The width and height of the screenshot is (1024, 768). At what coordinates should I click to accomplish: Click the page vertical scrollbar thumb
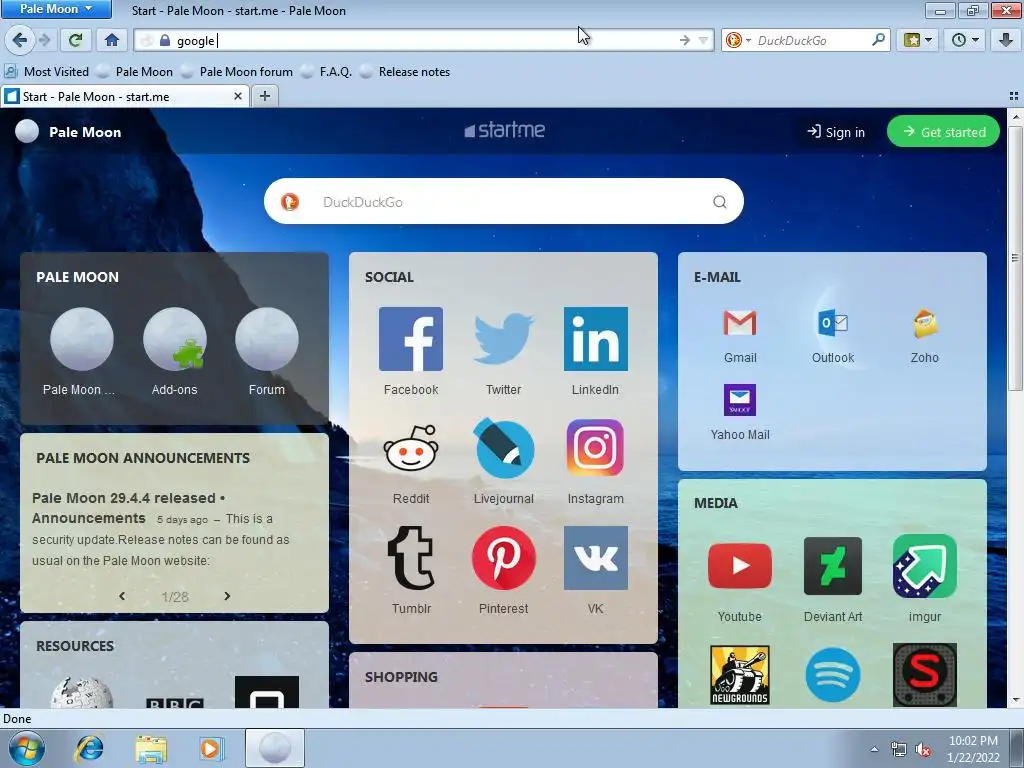coord(1016,258)
